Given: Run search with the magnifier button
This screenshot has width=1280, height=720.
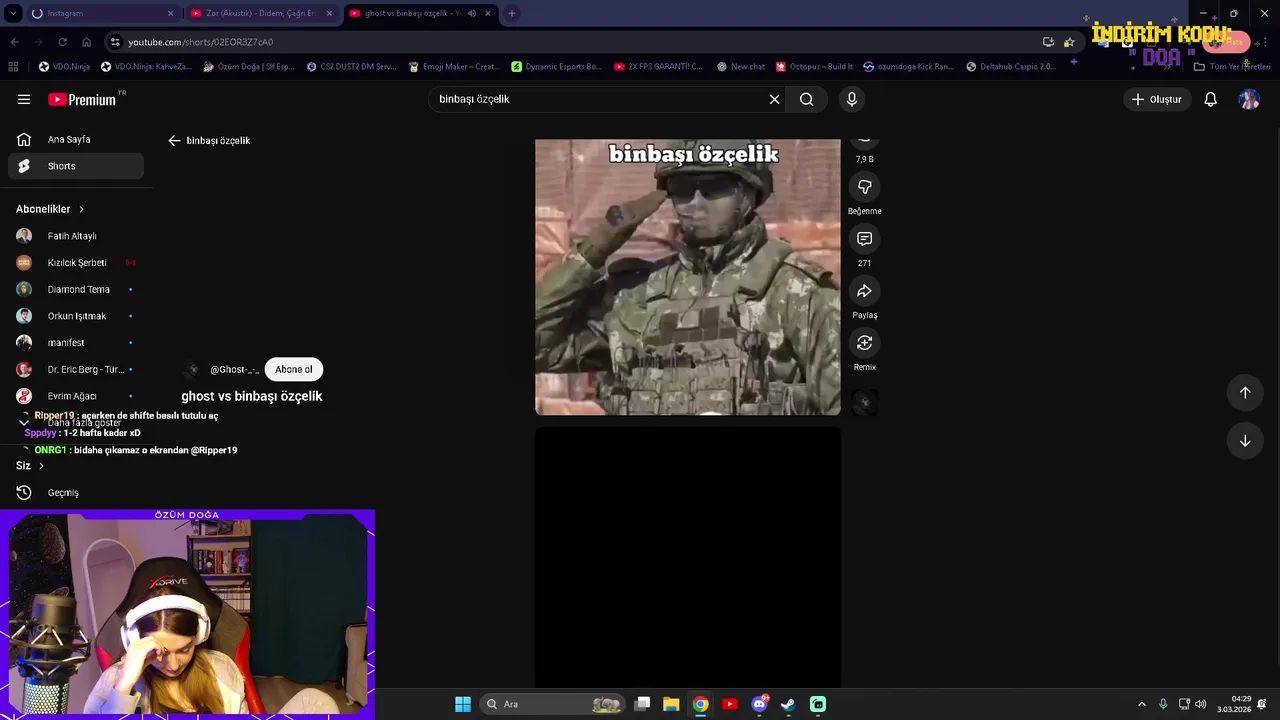Looking at the screenshot, I should tap(806, 99).
